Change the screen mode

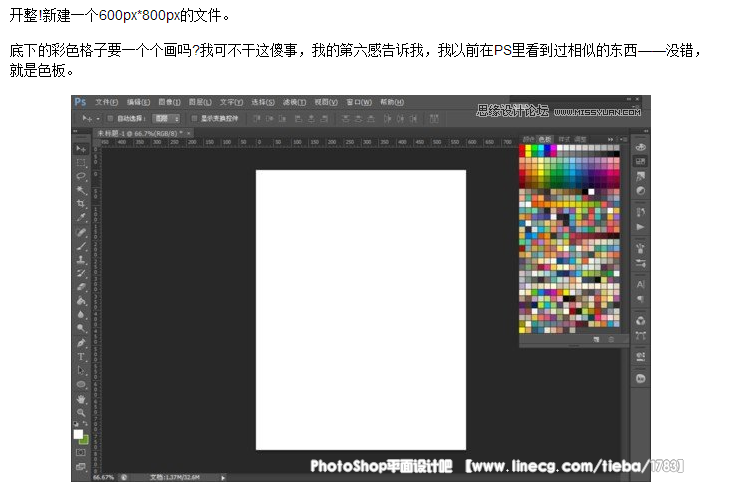[x=81, y=466]
